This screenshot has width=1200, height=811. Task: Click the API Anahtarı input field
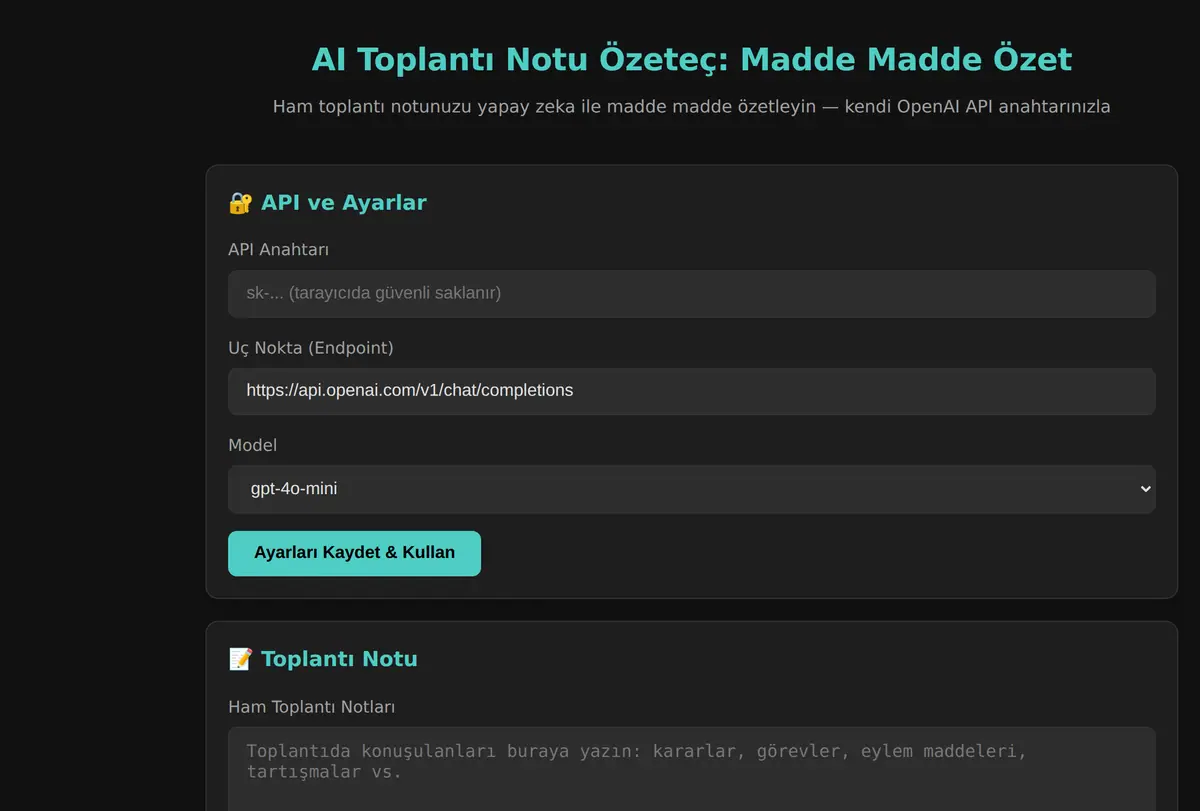pos(692,294)
